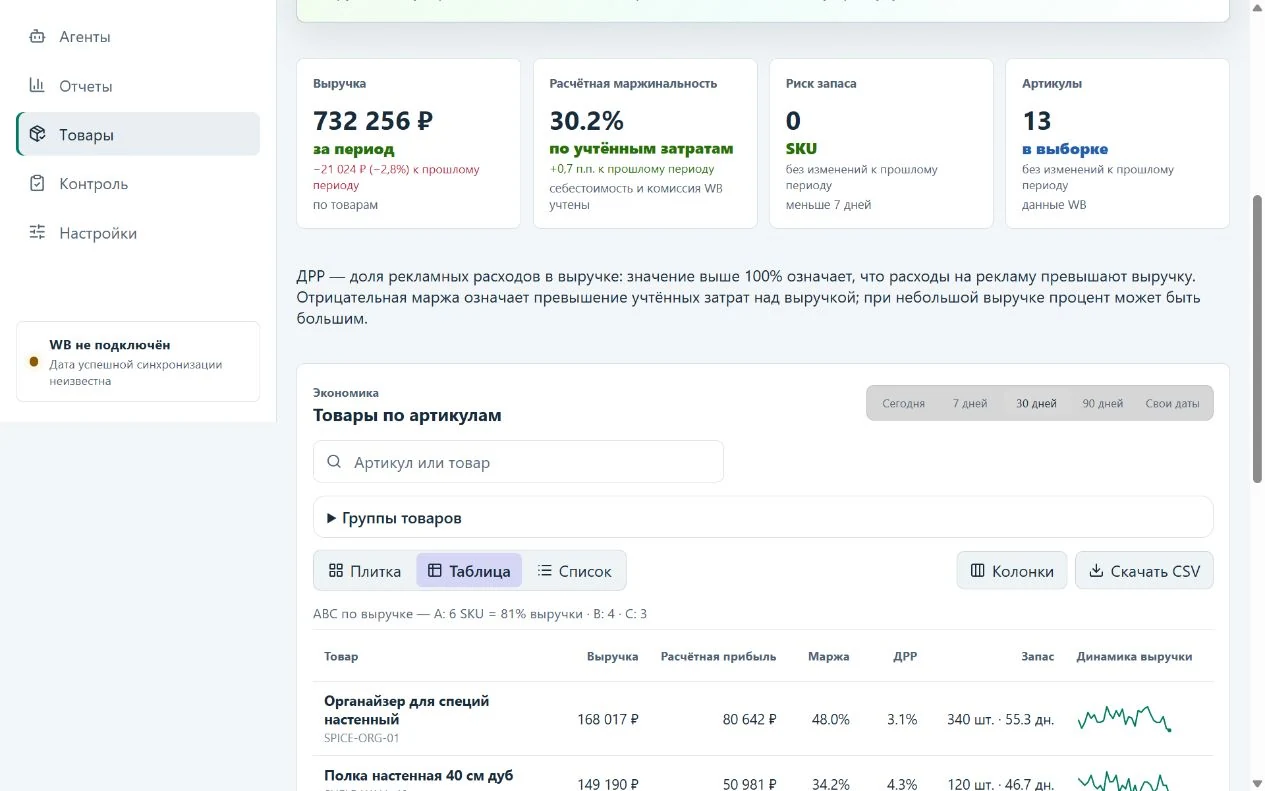
Task: Choose Свои даты period option
Action: point(1172,404)
